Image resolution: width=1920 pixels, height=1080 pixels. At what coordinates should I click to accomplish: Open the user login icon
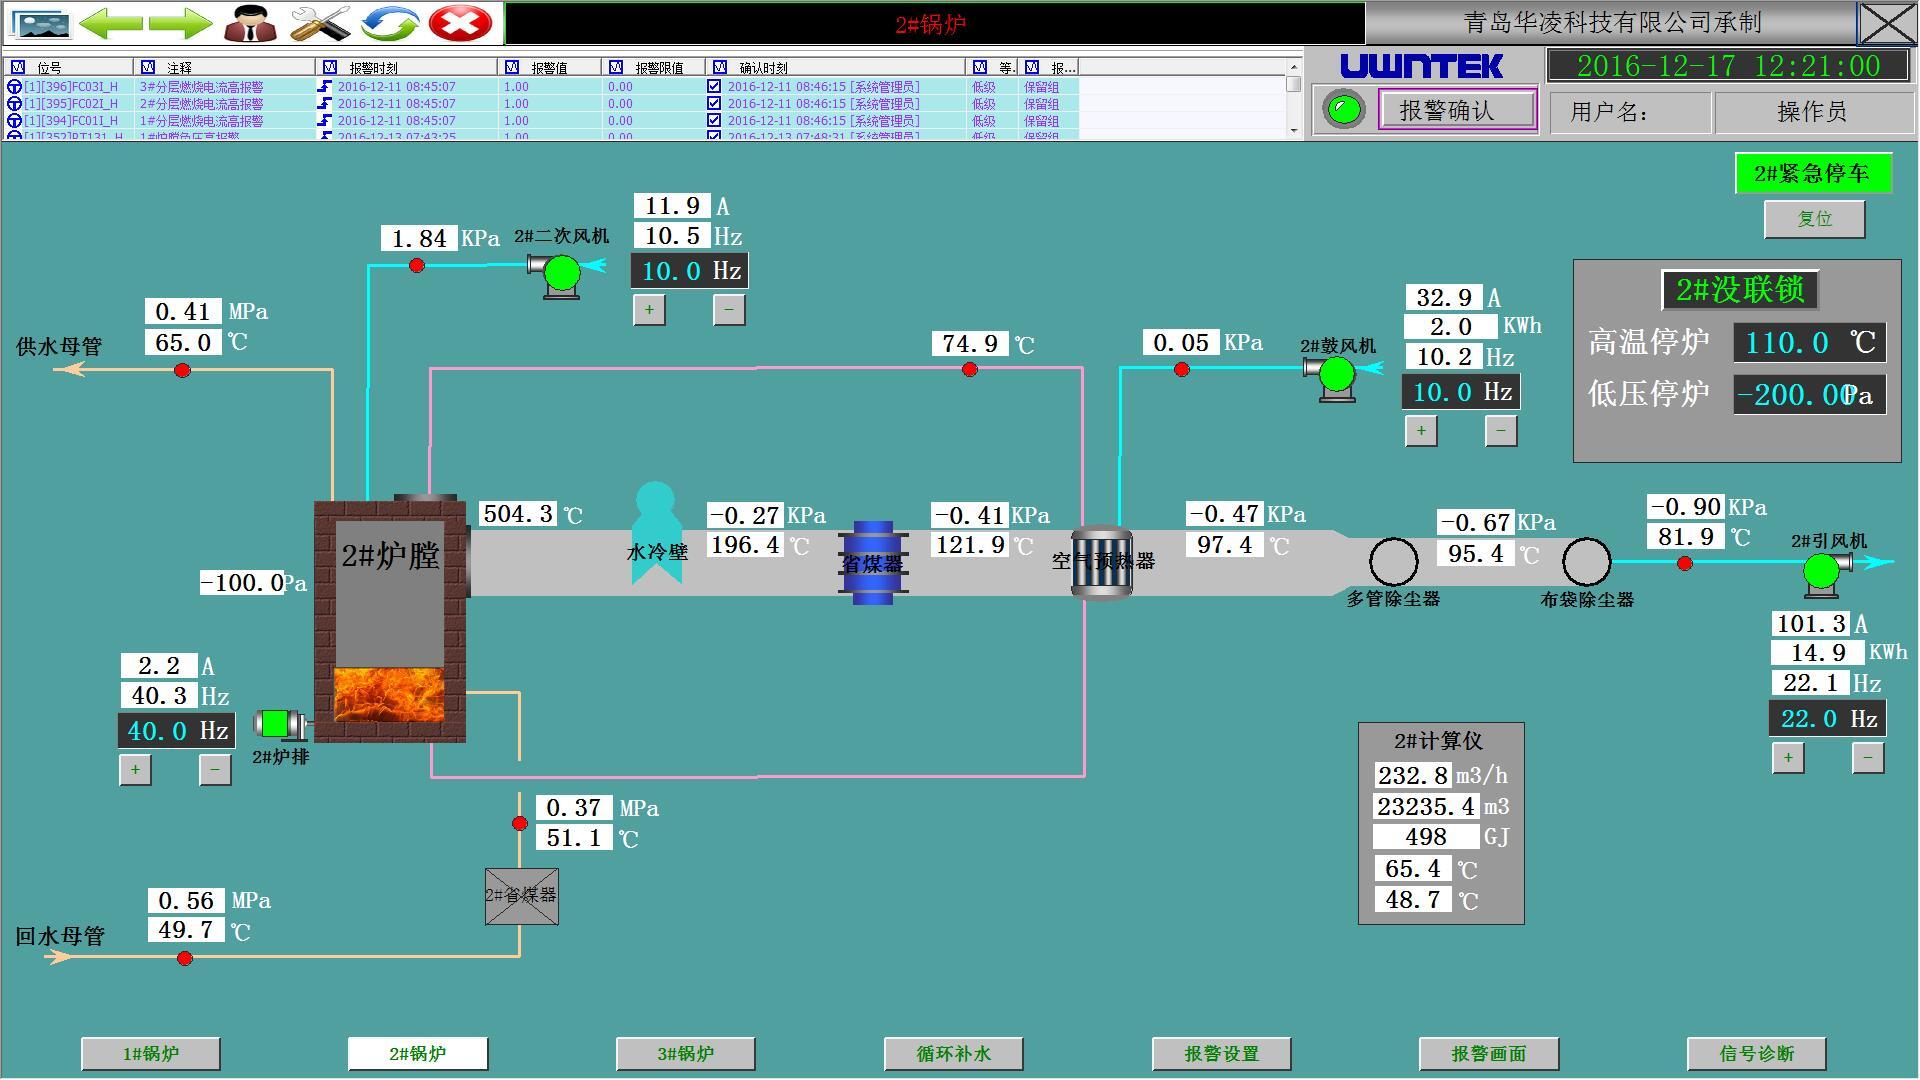[x=250, y=23]
